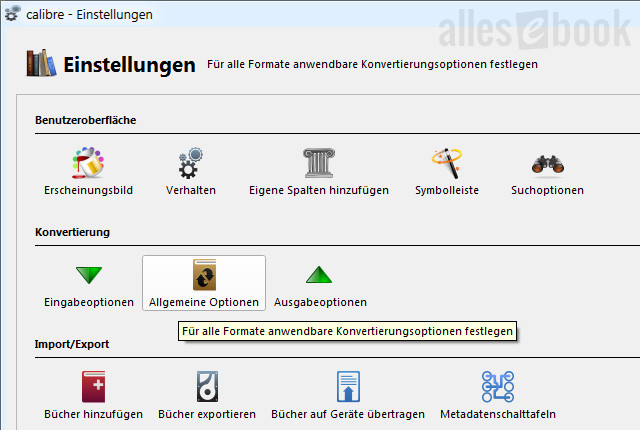Screen dimensions: 640x430
Task: Open Ausgabeoptionen green up arrow
Action: 319,275
